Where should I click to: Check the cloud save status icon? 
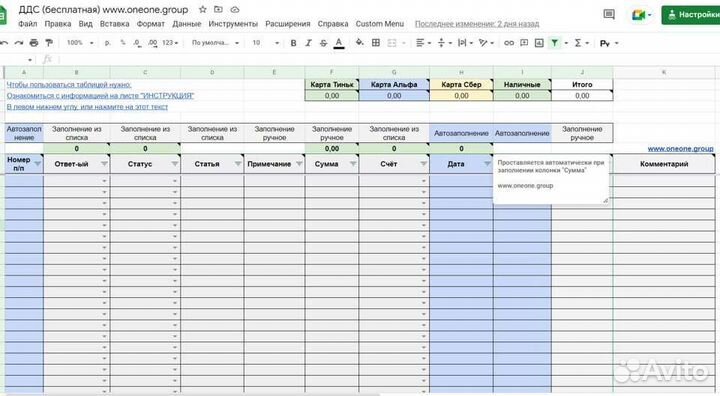coord(235,9)
